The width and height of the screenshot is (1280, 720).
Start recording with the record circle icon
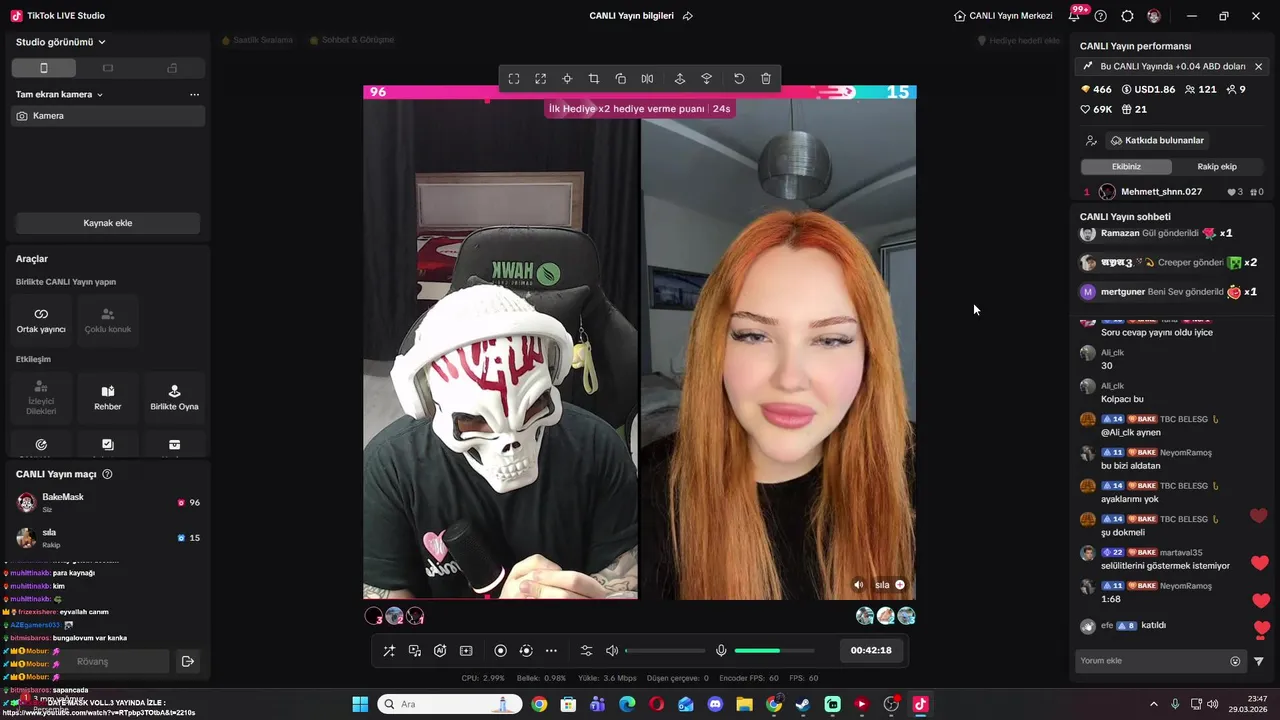(x=501, y=651)
